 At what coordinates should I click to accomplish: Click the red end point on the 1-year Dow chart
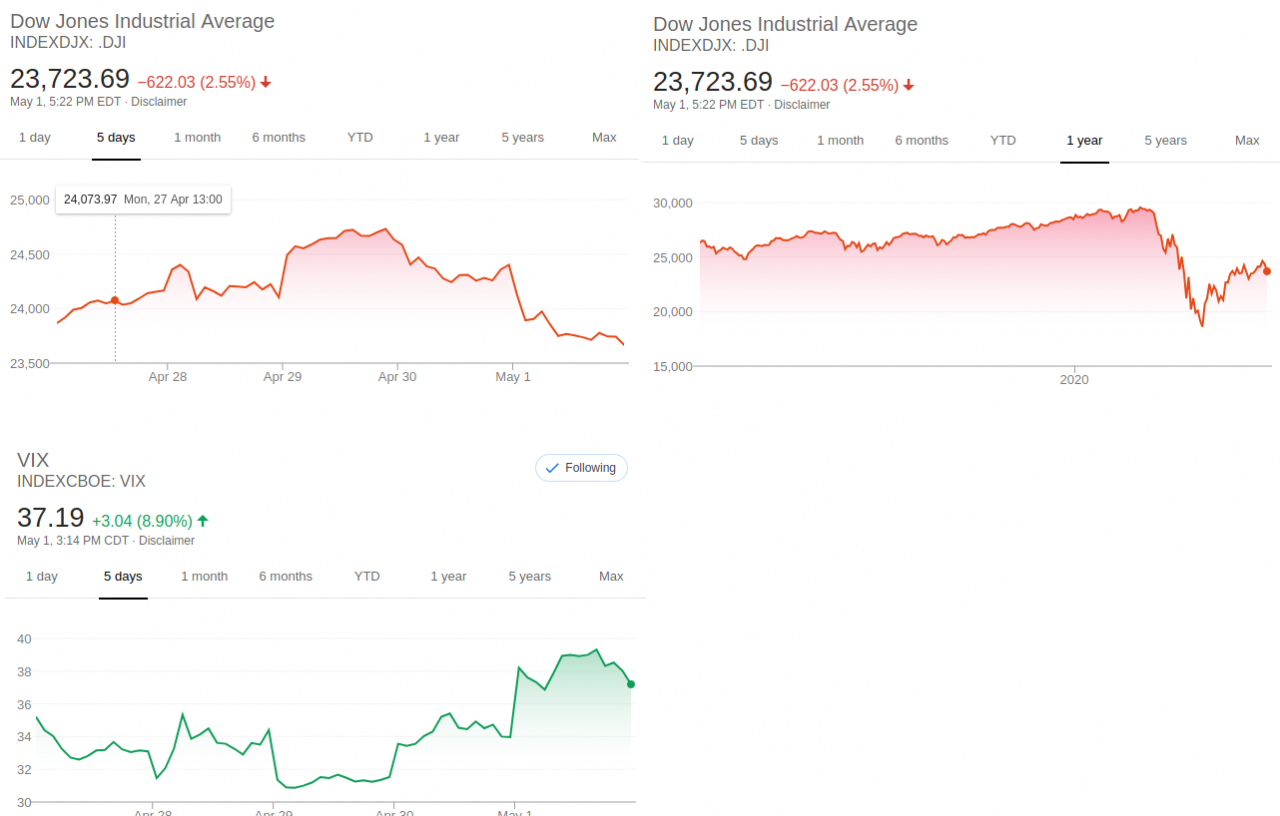point(1267,271)
